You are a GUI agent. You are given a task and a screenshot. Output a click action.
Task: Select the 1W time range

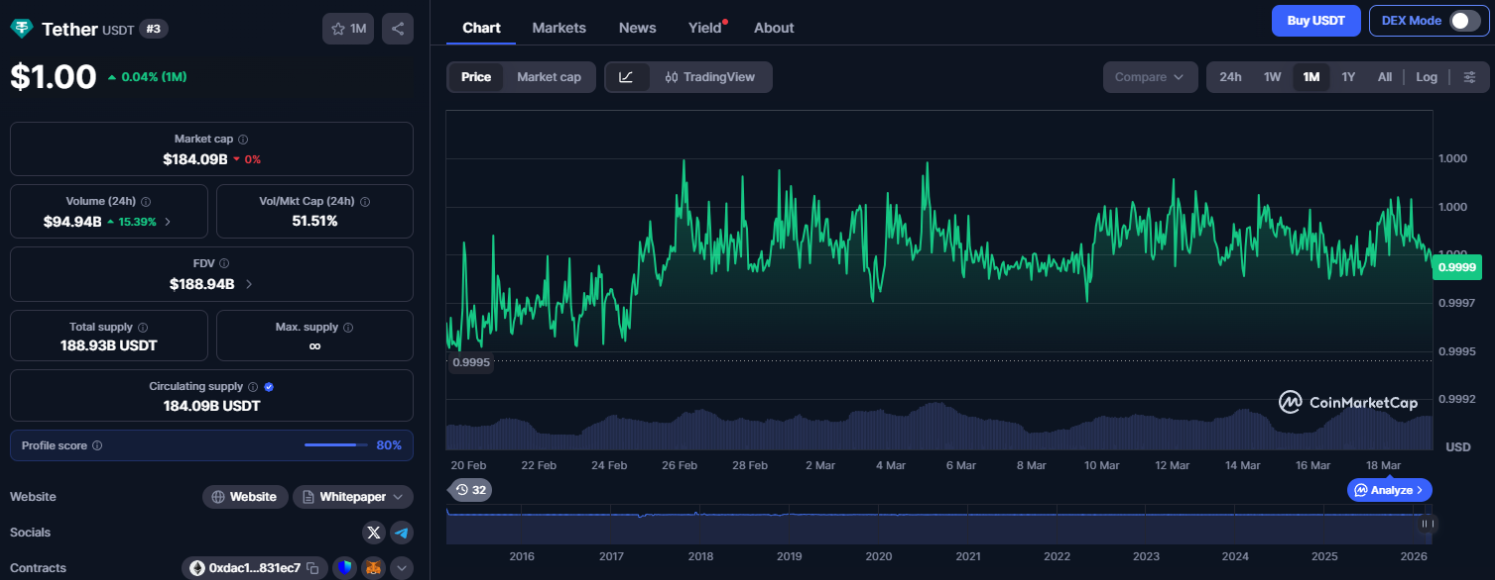pos(1272,77)
